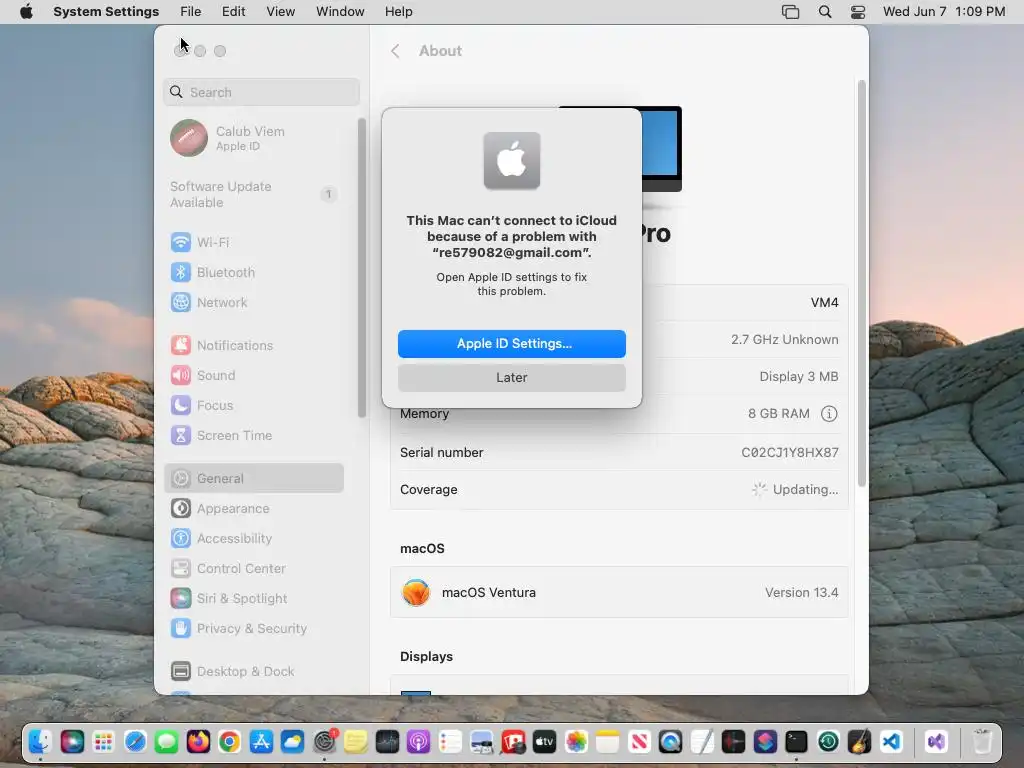Screen dimensions: 1024x768
Task: Launch Google Chrome from the Dock
Action: click(x=229, y=742)
